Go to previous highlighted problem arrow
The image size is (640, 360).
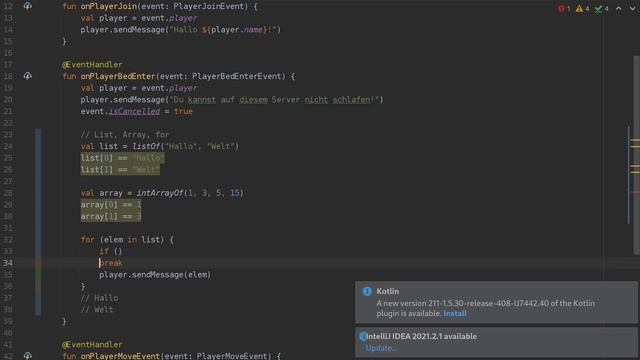click(619, 9)
